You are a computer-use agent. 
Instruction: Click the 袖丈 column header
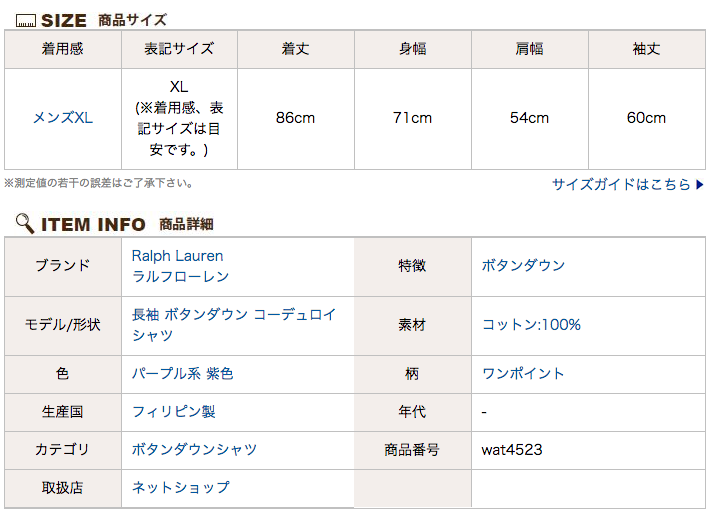point(647,49)
